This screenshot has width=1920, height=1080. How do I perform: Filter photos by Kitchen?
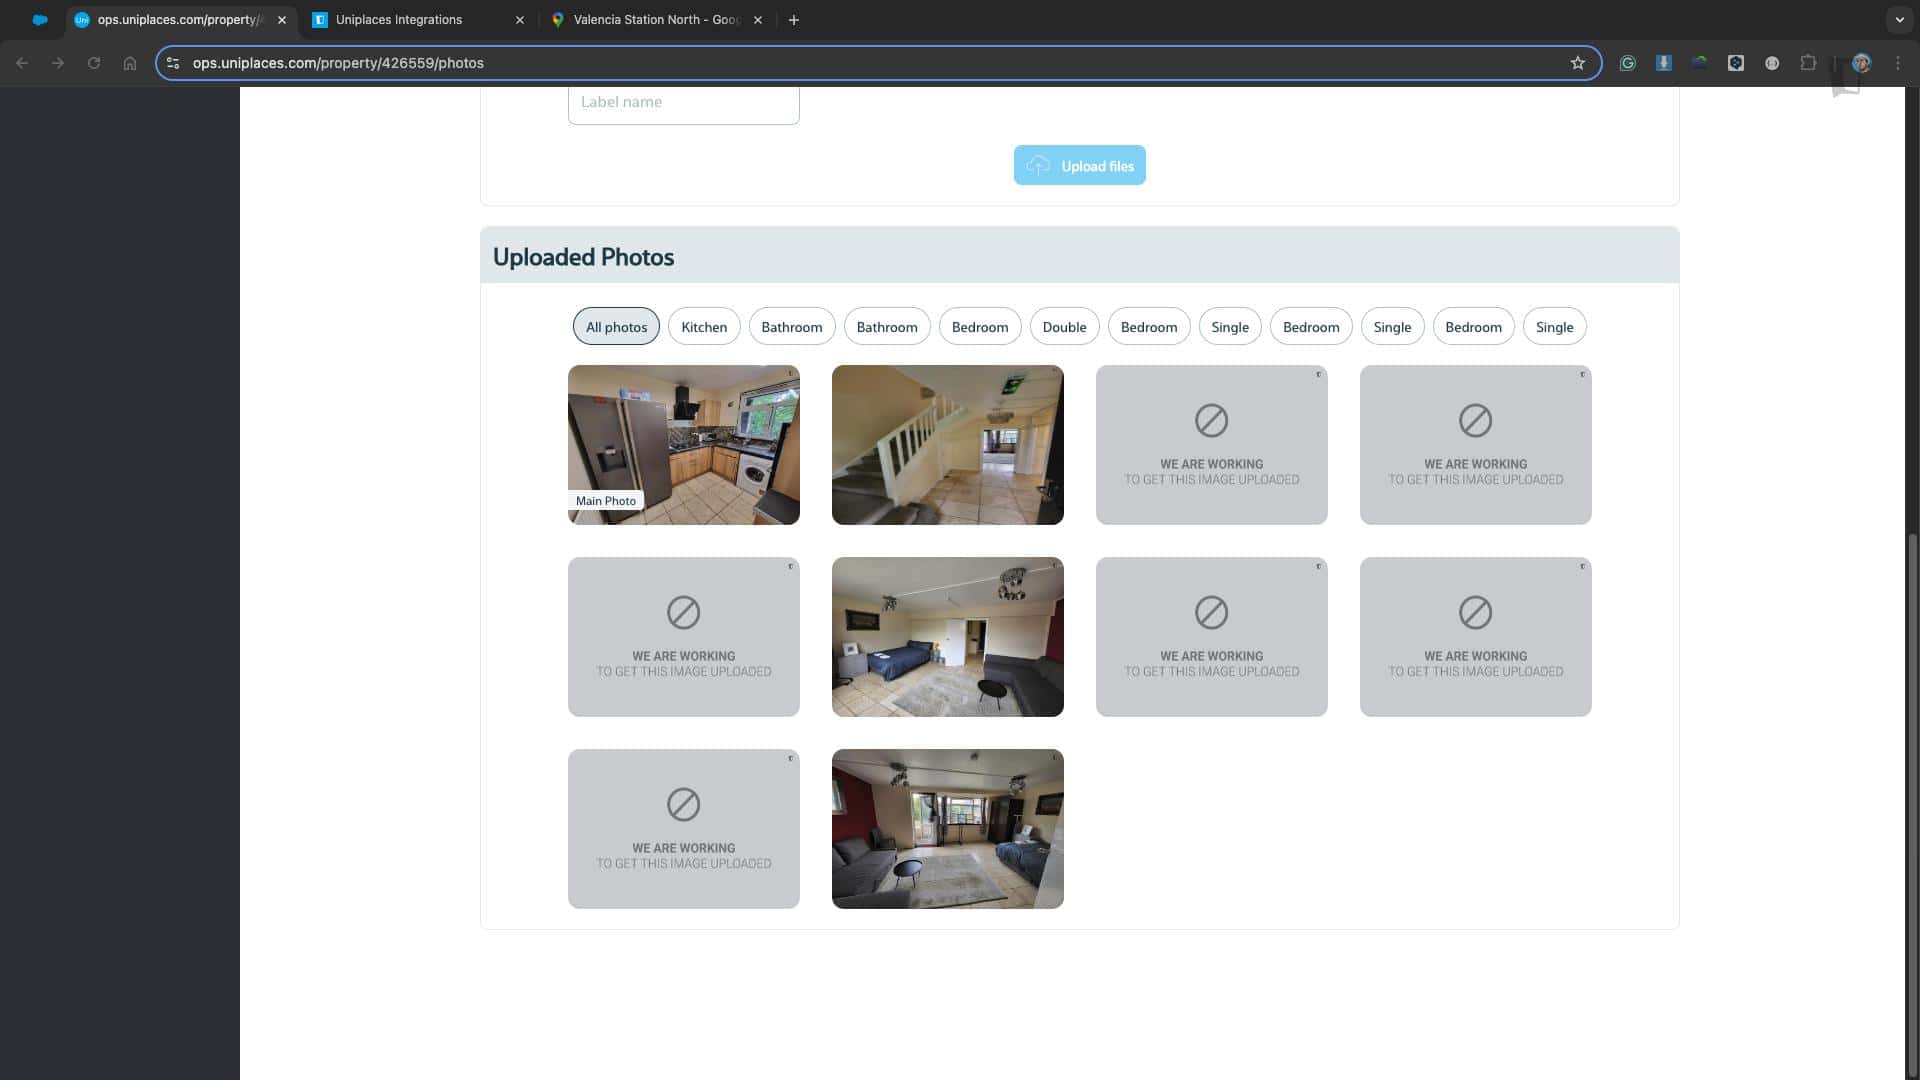tap(704, 327)
